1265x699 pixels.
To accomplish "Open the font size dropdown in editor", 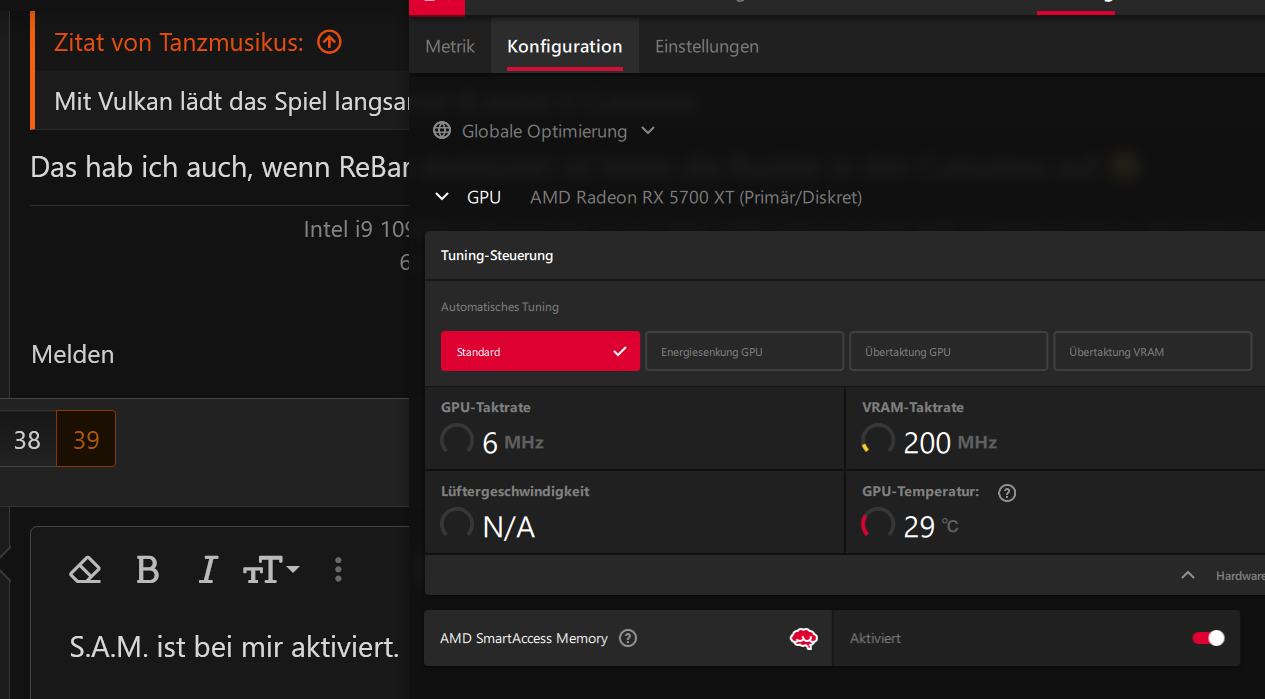I will [271, 570].
